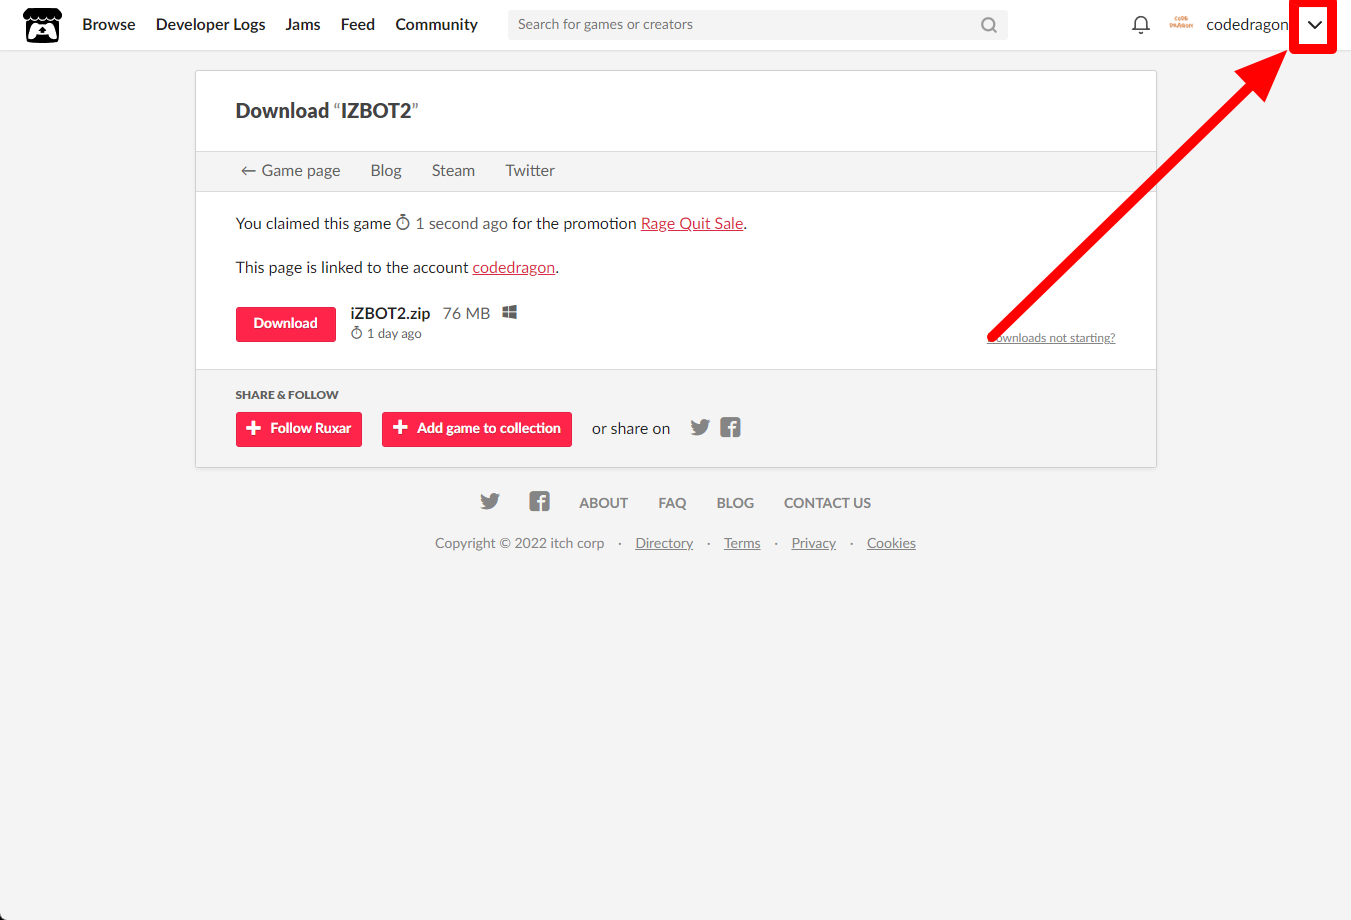Image resolution: width=1351 pixels, height=920 pixels.
Task: Open the Jams page
Action: [x=303, y=25]
